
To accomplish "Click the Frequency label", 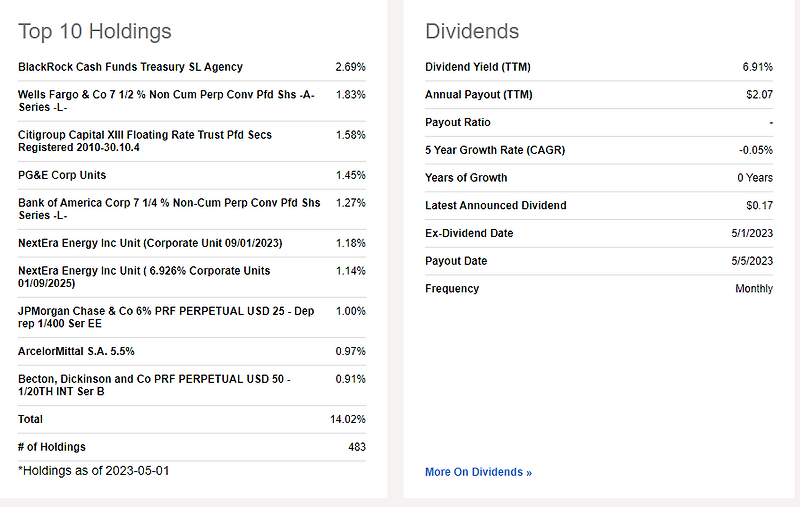I will click(x=452, y=289).
